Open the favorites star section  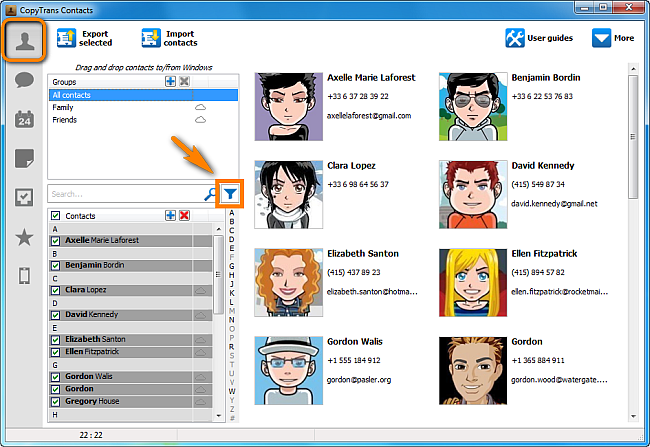tap(26, 237)
